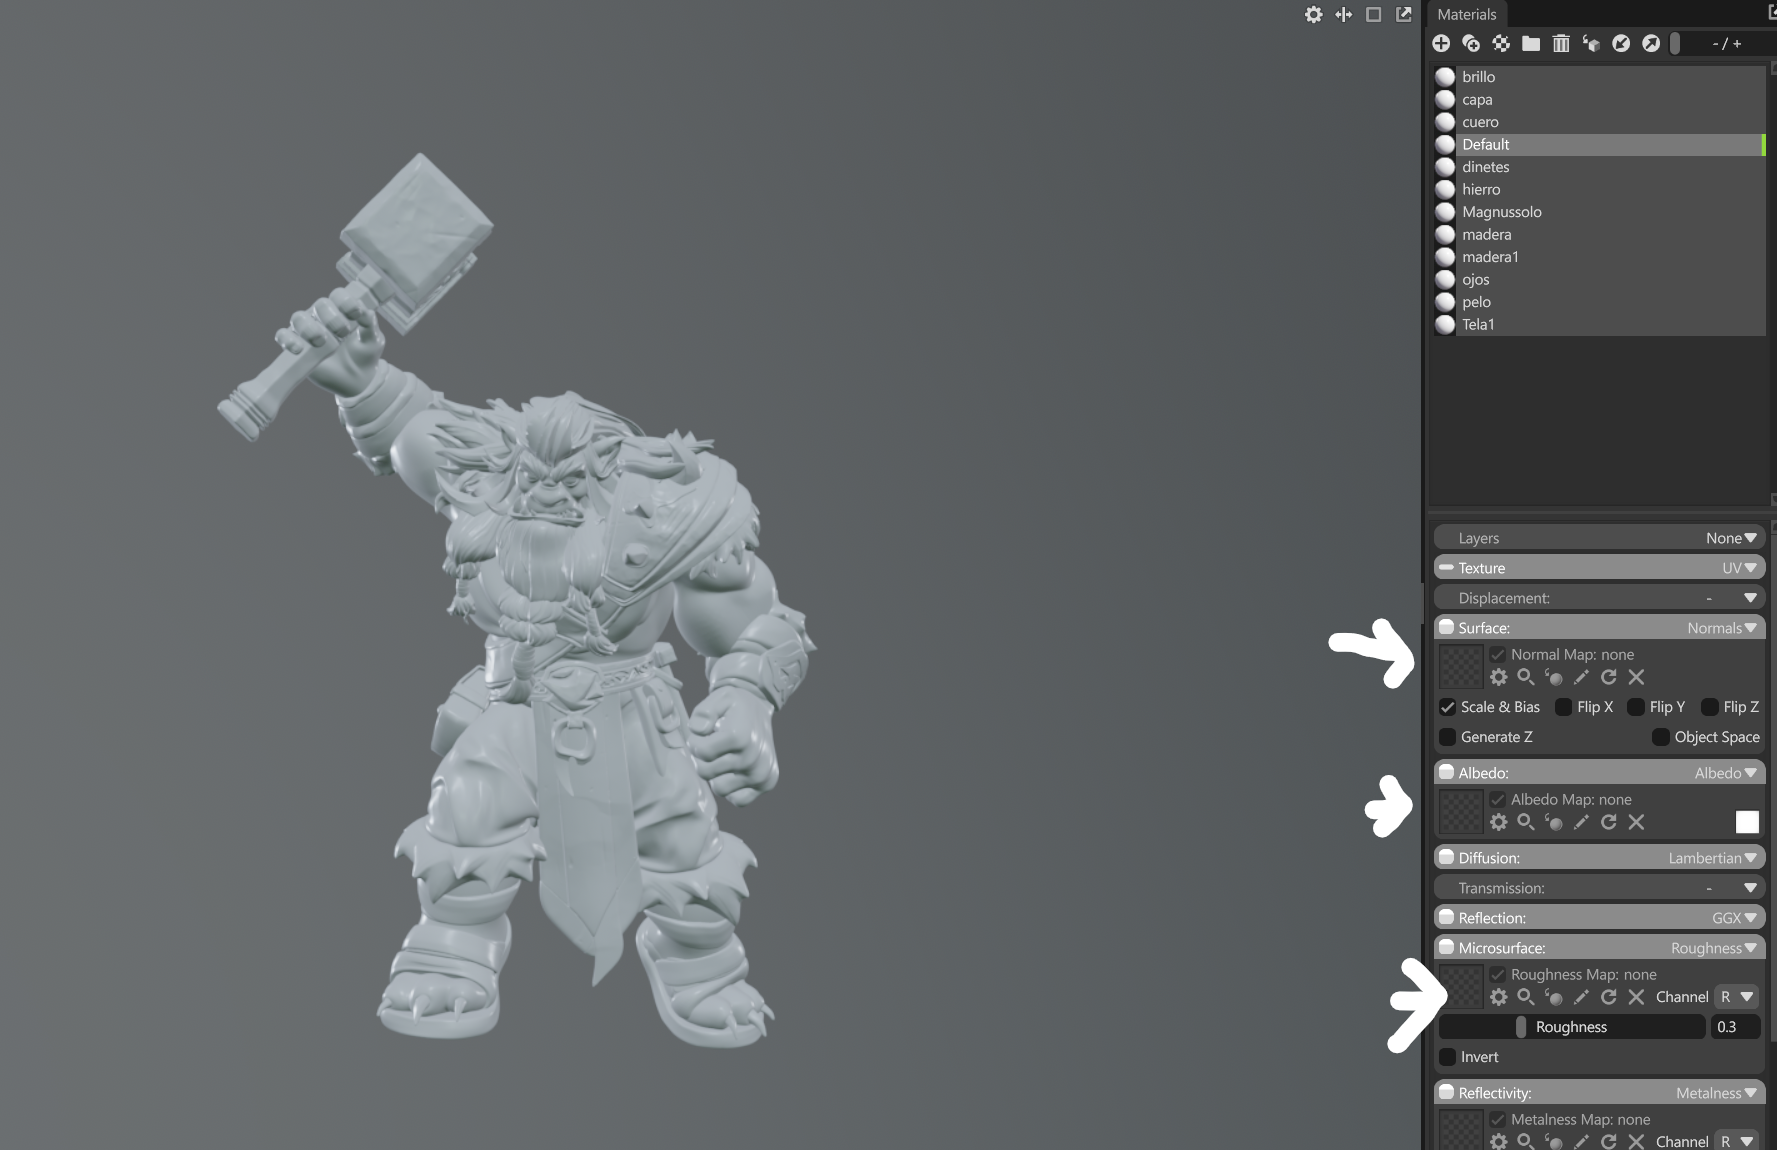
Task: Switch to the Materials tab
Action: click(x=1467, y=14)
